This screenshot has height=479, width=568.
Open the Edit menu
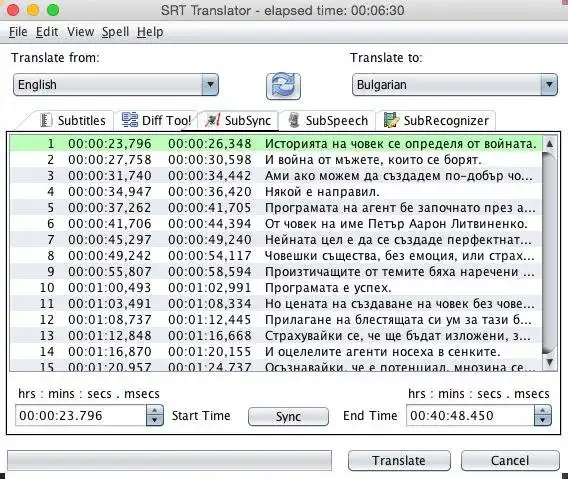(47, 32)
